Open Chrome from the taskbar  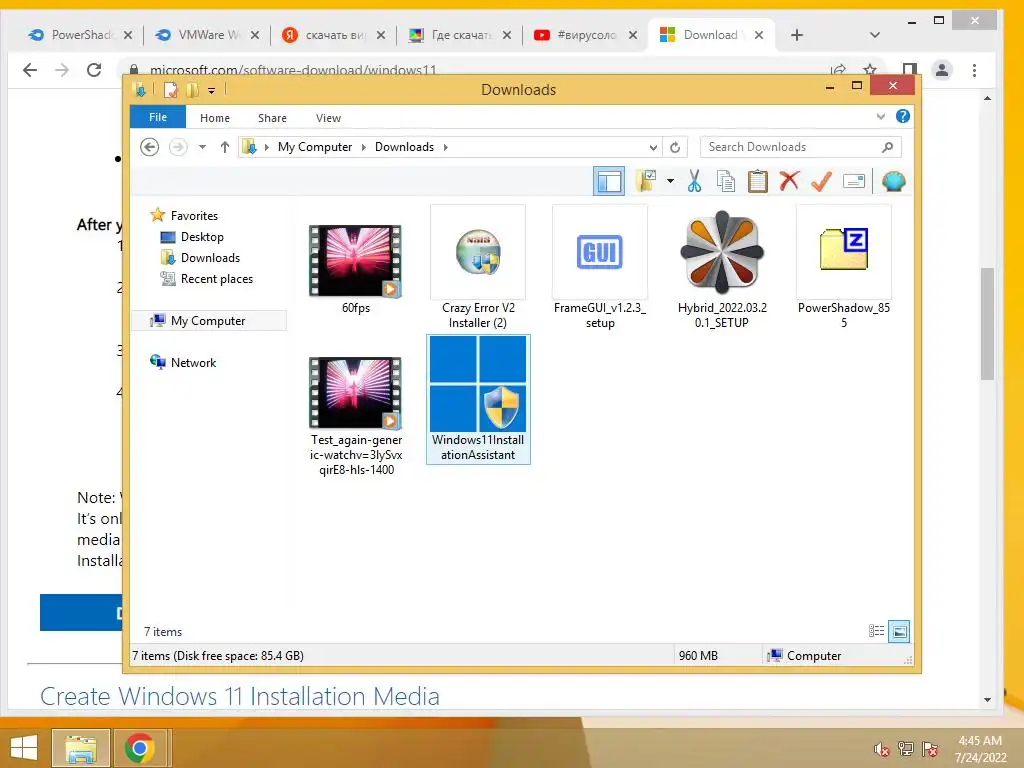[x=139, y=748]
